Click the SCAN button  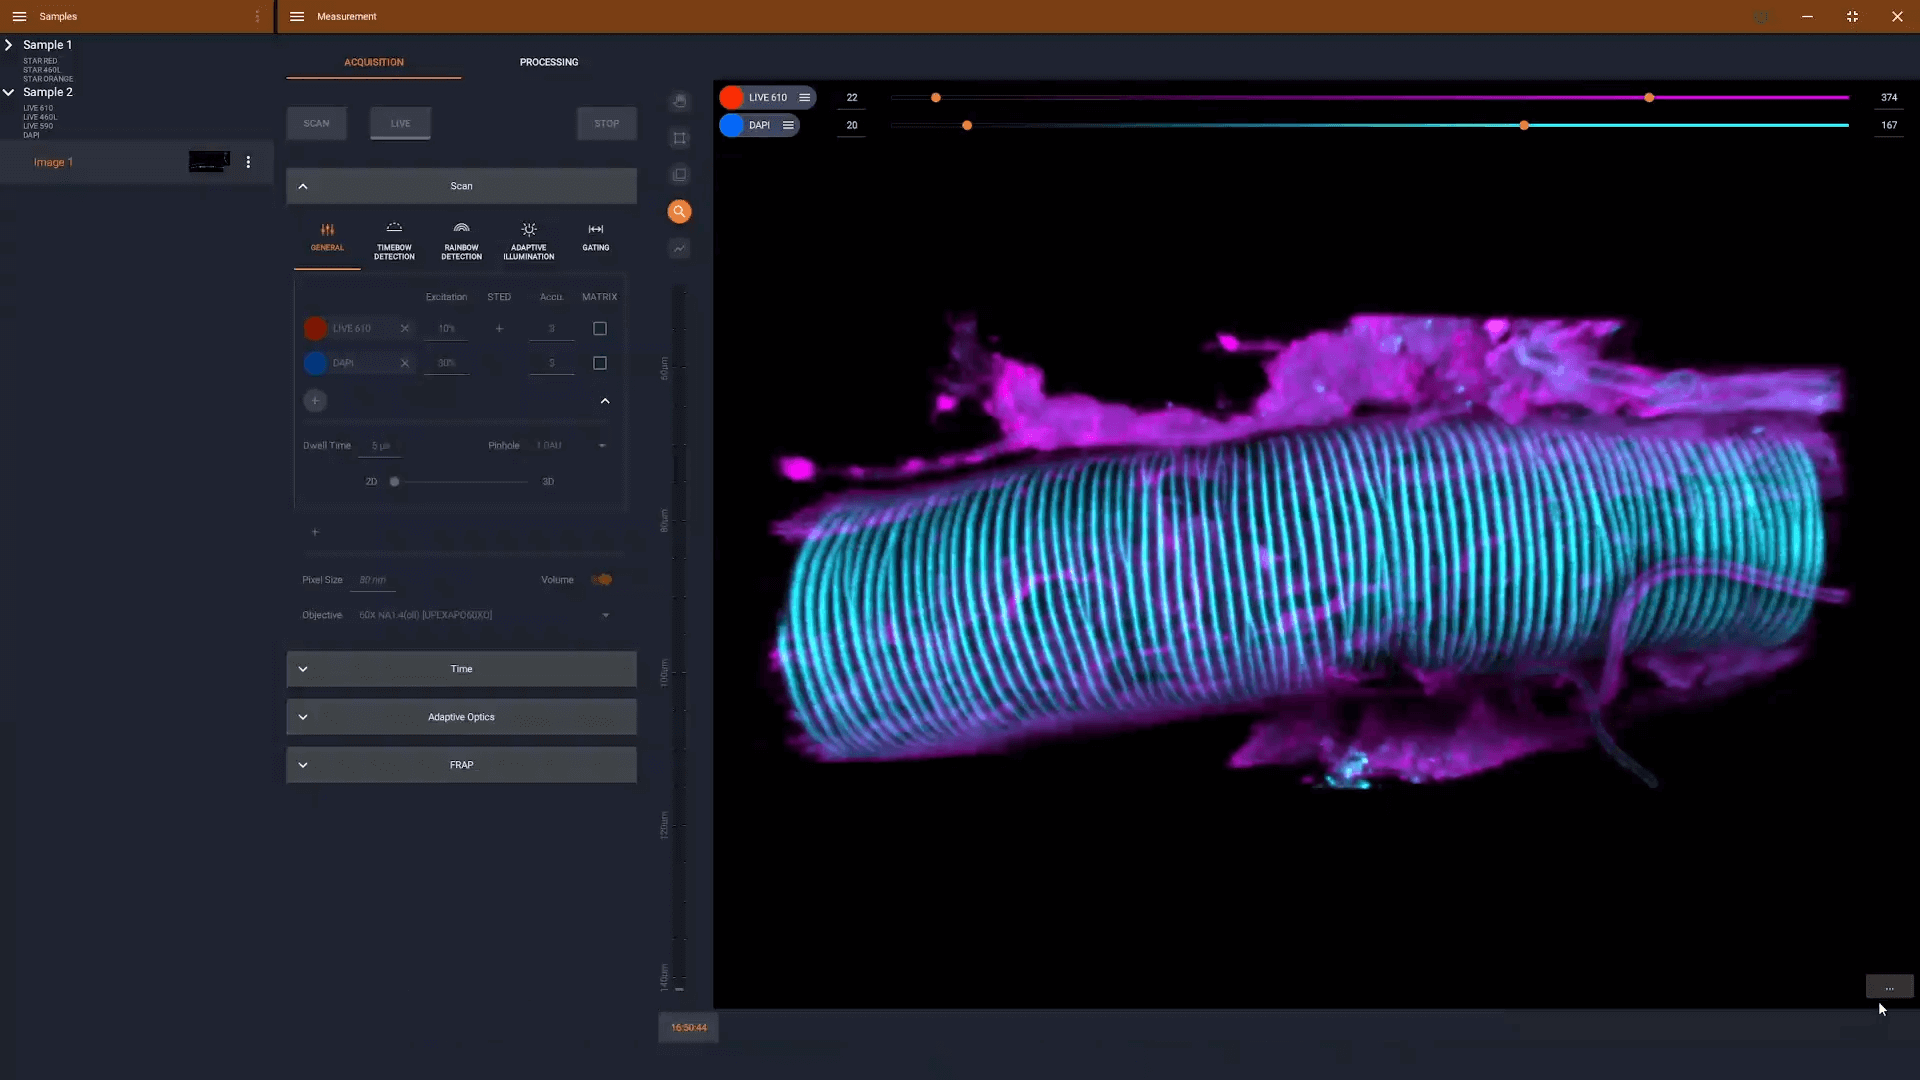[316, 123]
